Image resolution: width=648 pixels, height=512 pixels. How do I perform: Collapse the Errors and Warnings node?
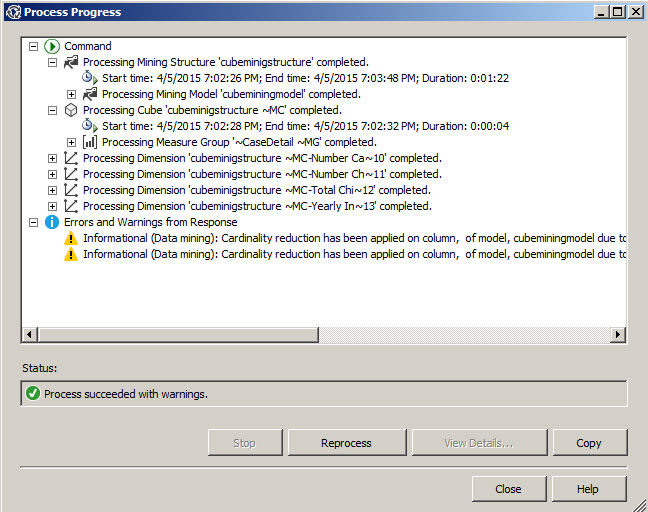(x=33, y=223)
